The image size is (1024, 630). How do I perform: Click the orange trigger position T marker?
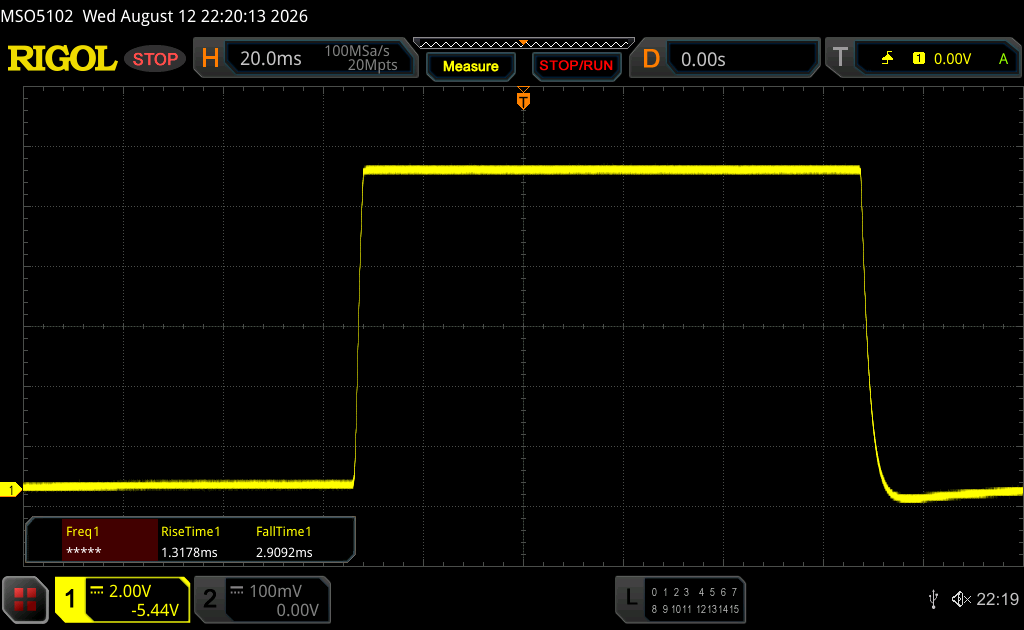tap(523, 99)
